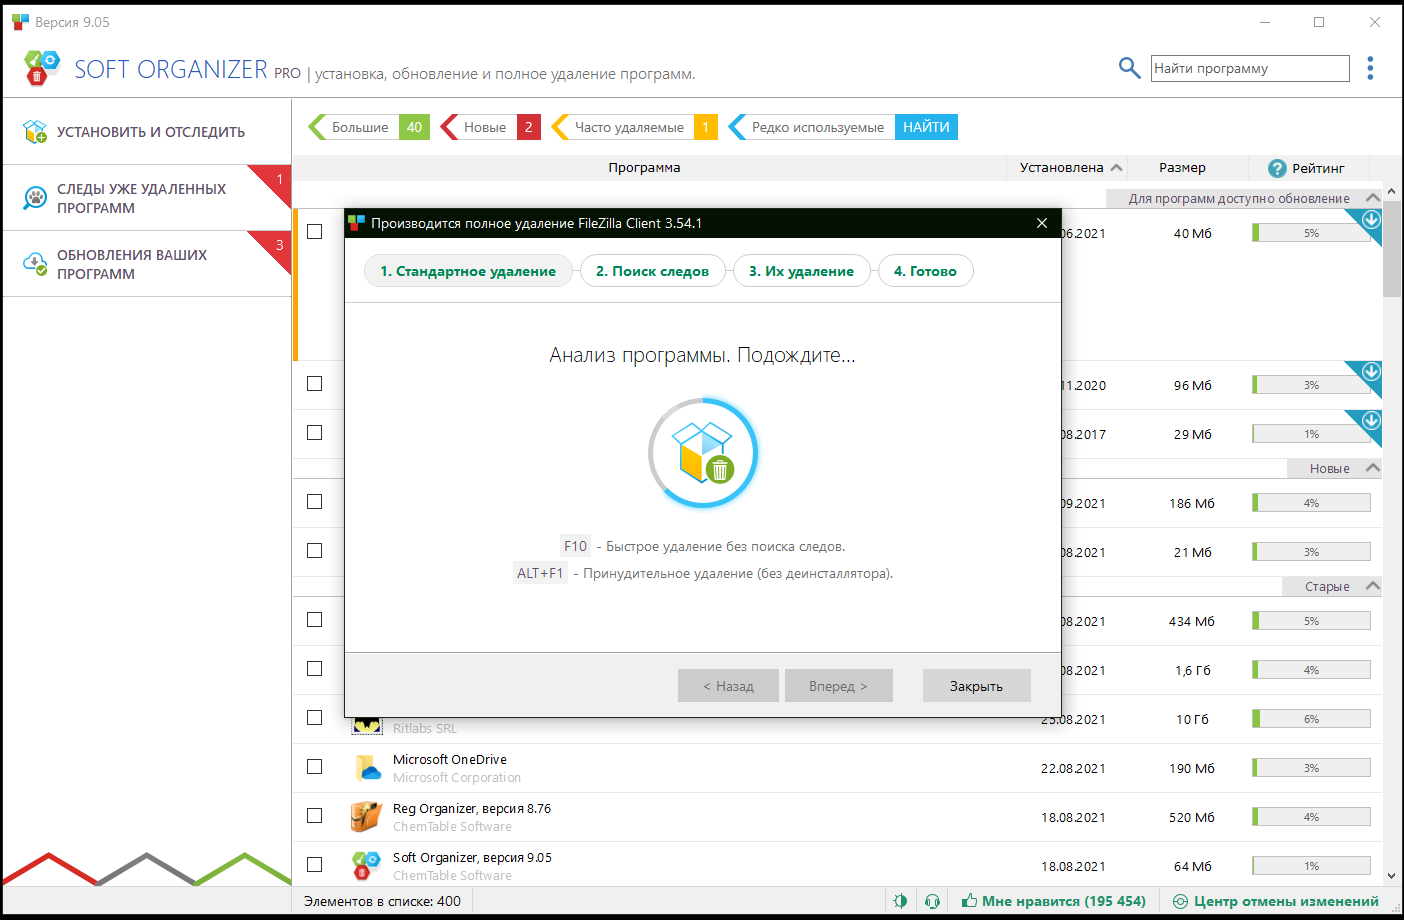This screenshot has width=1404, height=920.
Task: Click into the 'Найти программу' search field
Action: (x=1250, y=68)
